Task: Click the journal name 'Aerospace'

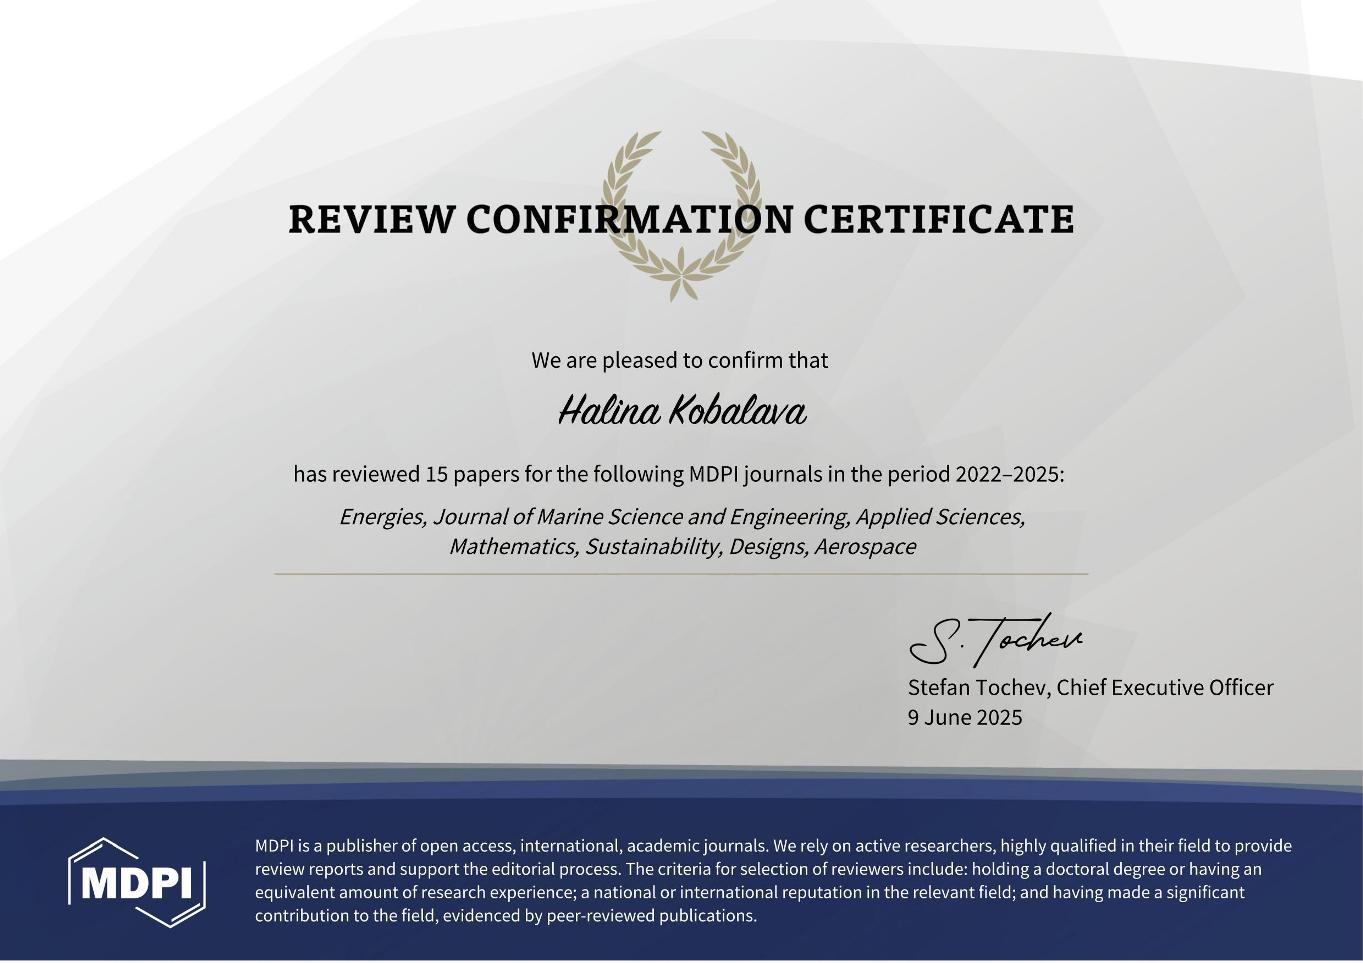Action: [x=865, y=547]
